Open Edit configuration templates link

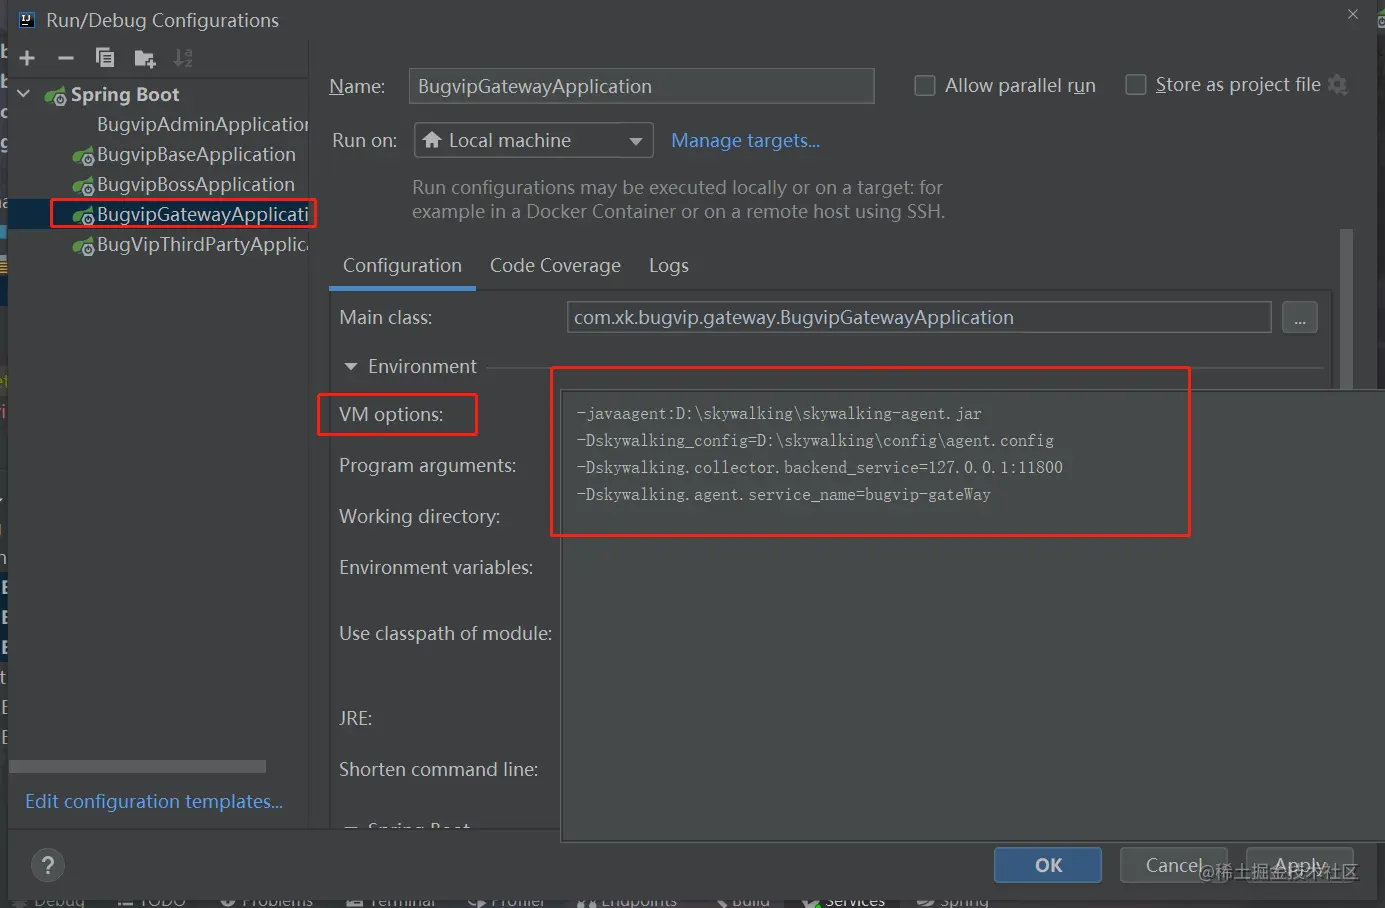click(x=154, y=802)
